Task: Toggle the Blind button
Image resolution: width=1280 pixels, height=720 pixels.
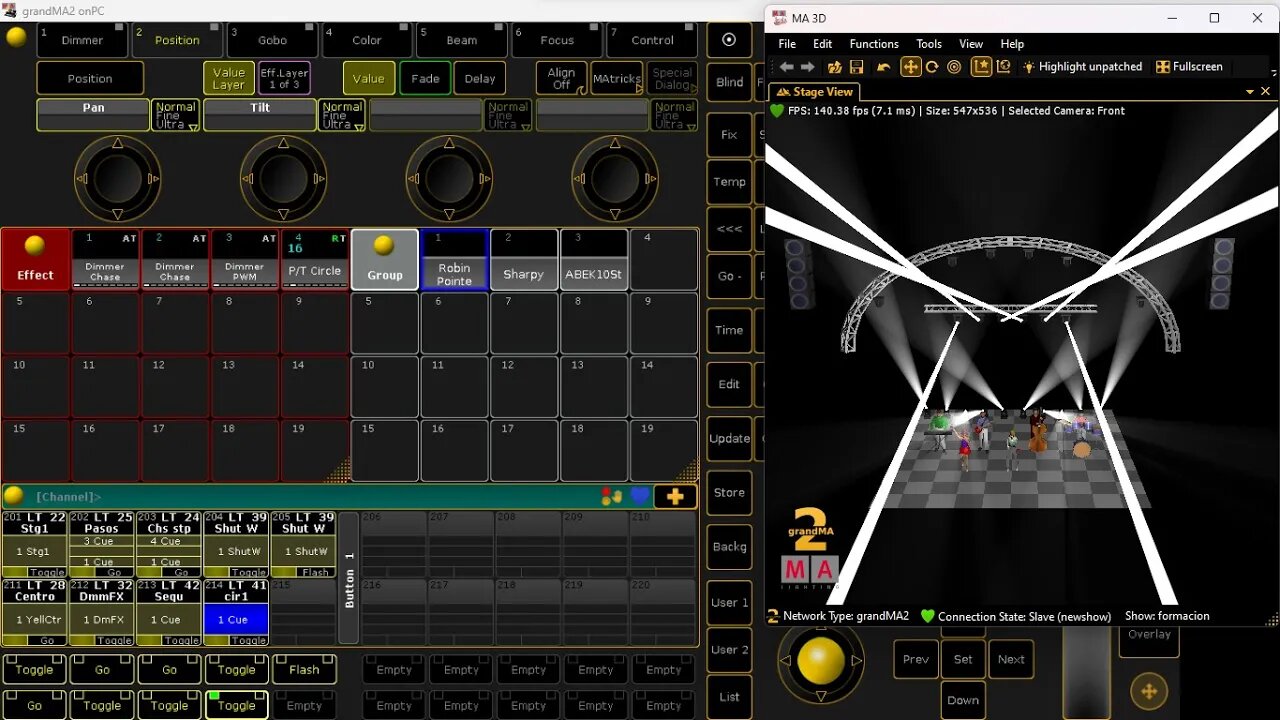Action: 729,82
